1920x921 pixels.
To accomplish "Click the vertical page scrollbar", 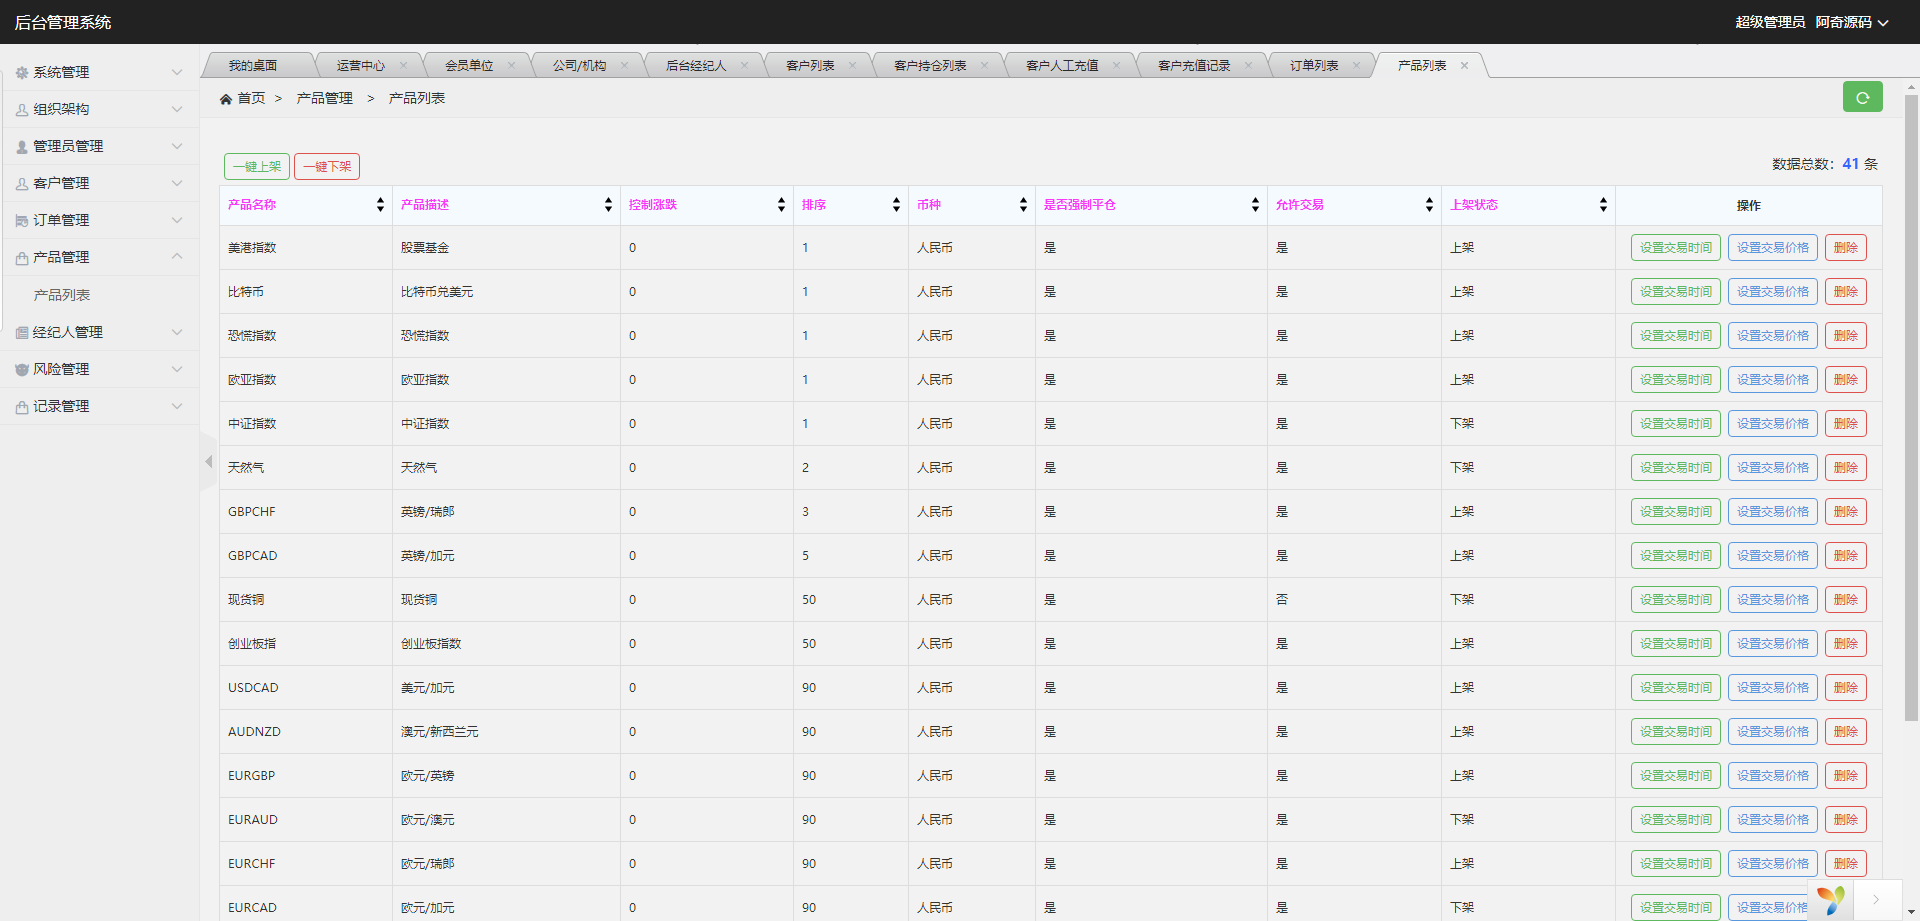I will 1911,400.
